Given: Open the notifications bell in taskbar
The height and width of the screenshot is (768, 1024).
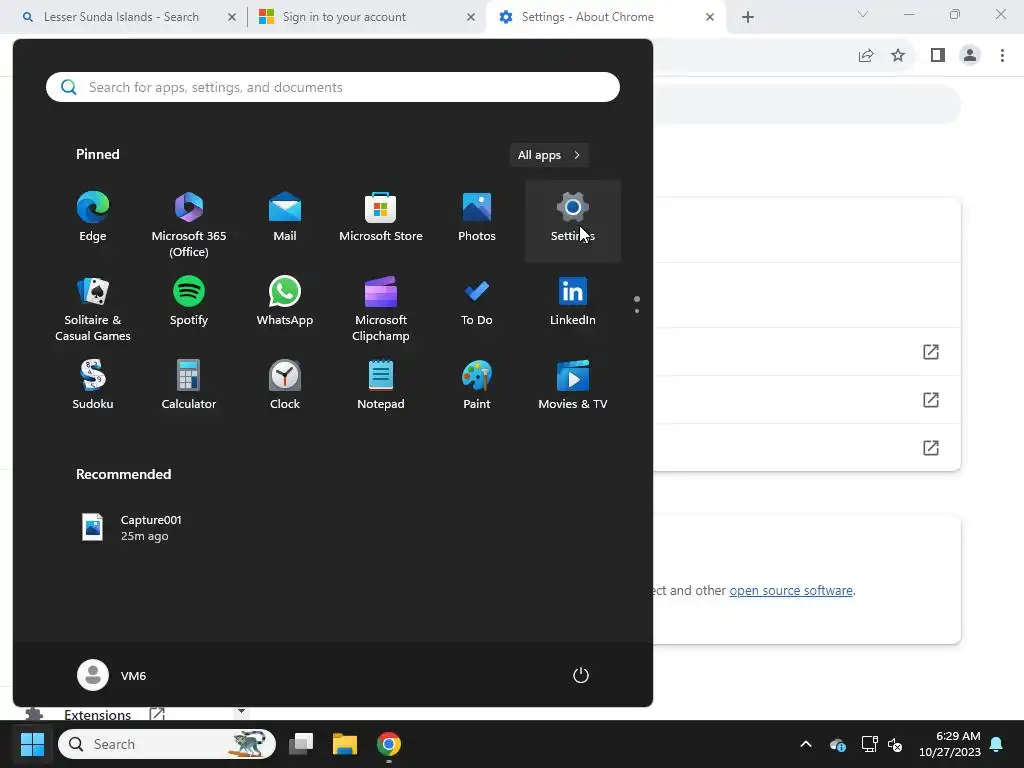Looking at the screenshot, I should click(997, 744).
